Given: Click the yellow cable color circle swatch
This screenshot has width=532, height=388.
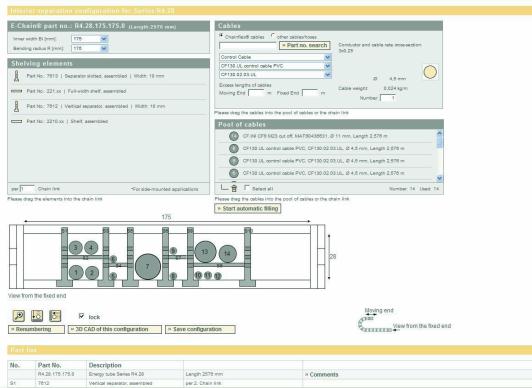Looking at the screenshot, I should (430, 72).
